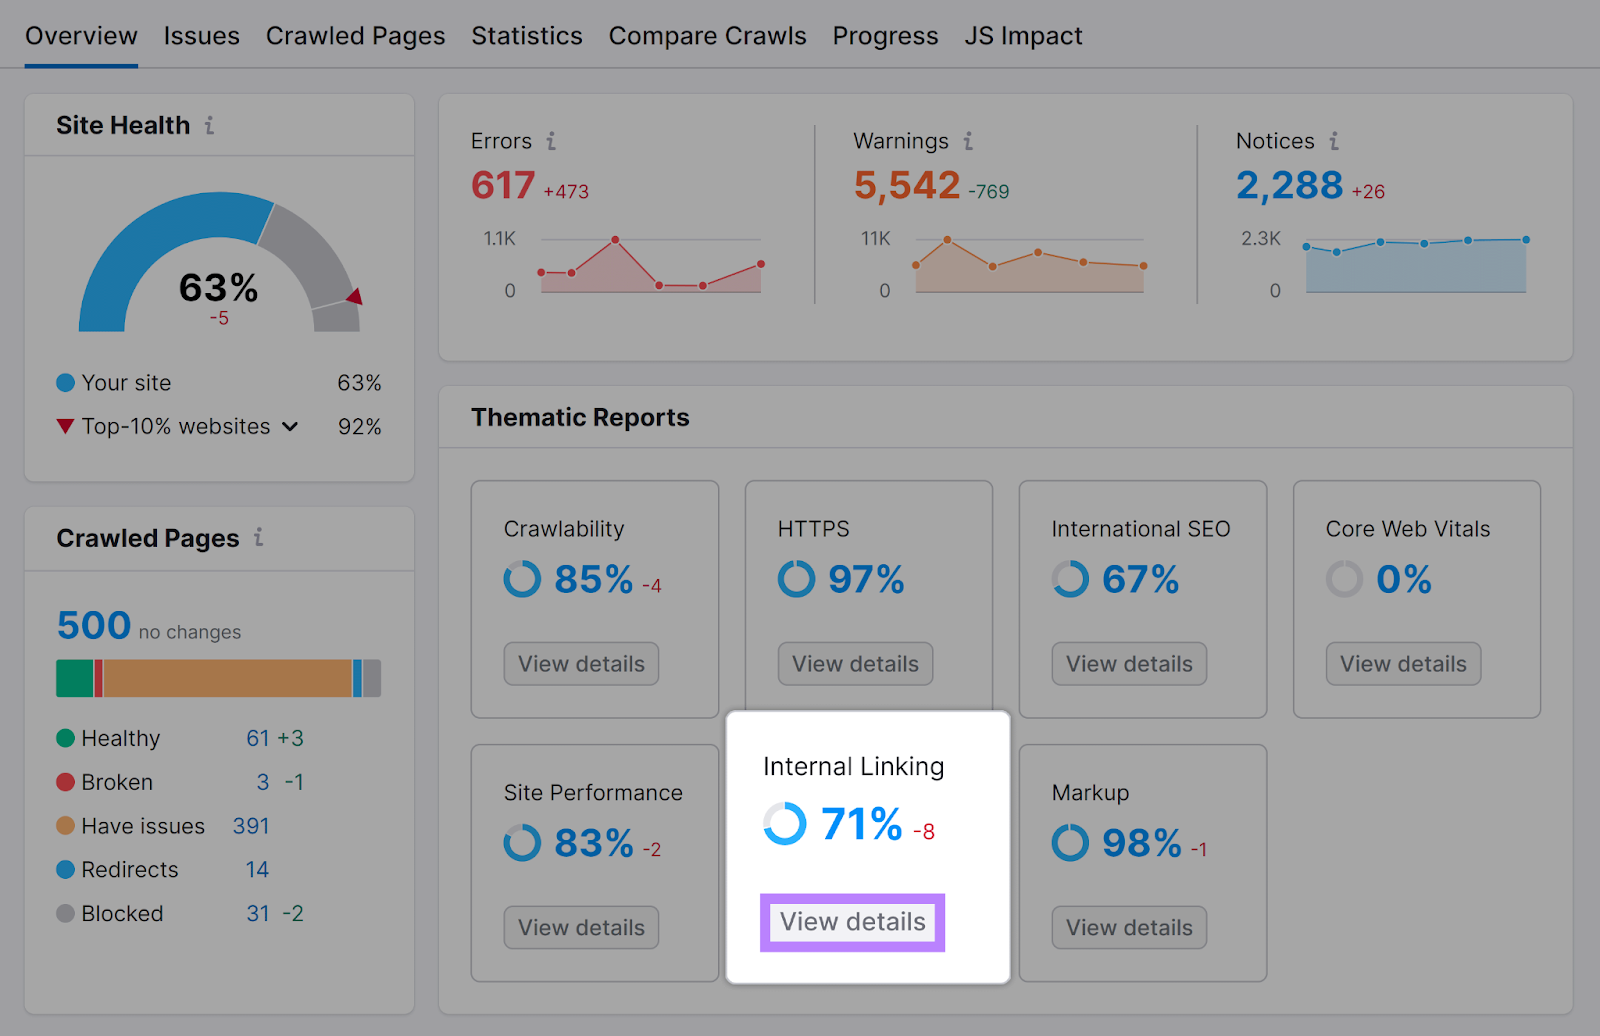Open Markup report via View details
This screenshot has width=1600, height=1036.
pos(1128,927)
